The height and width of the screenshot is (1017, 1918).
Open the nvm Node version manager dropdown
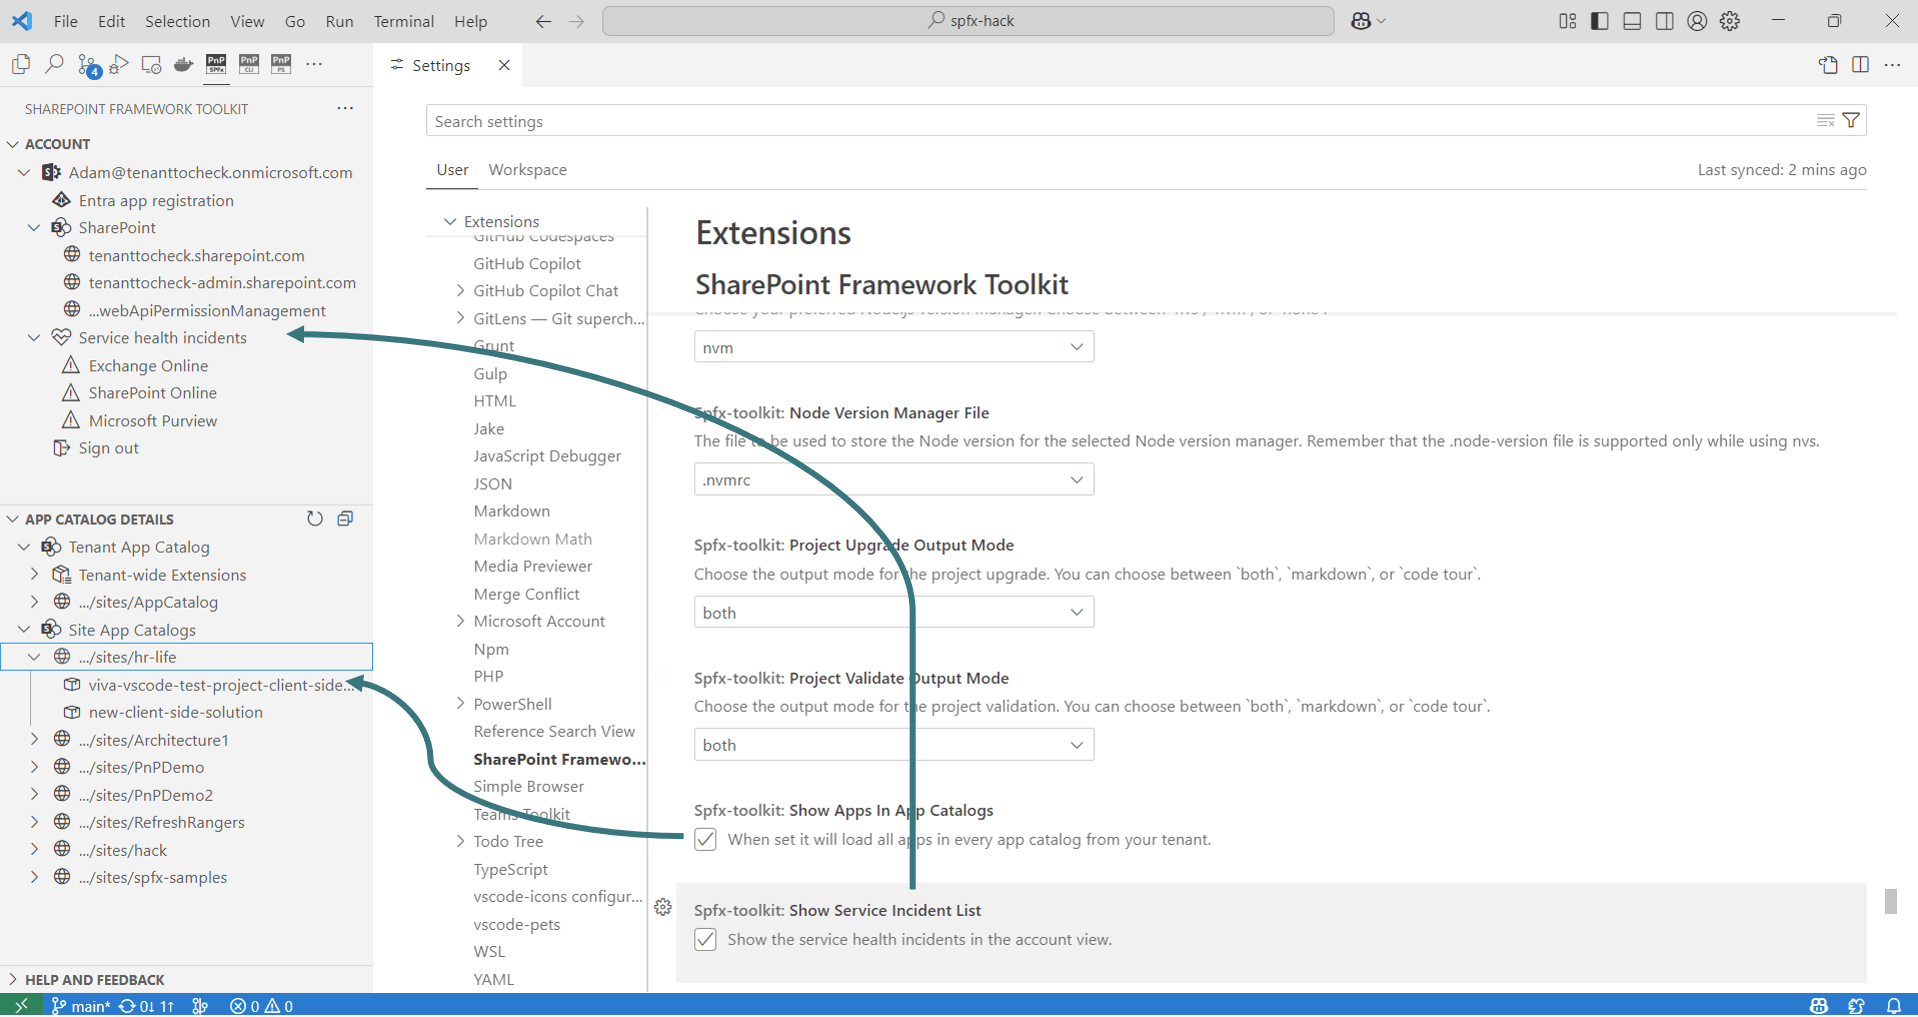coord(894,347)
